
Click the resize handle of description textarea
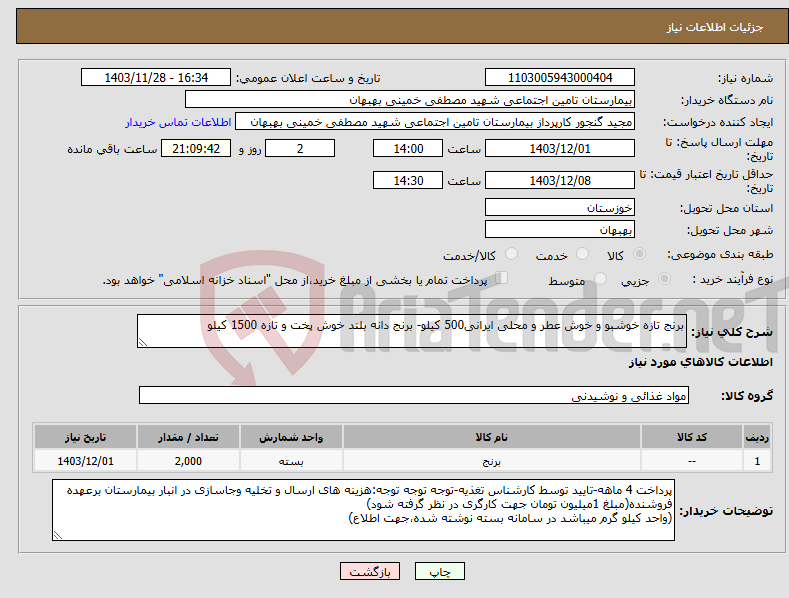(143, 342)
